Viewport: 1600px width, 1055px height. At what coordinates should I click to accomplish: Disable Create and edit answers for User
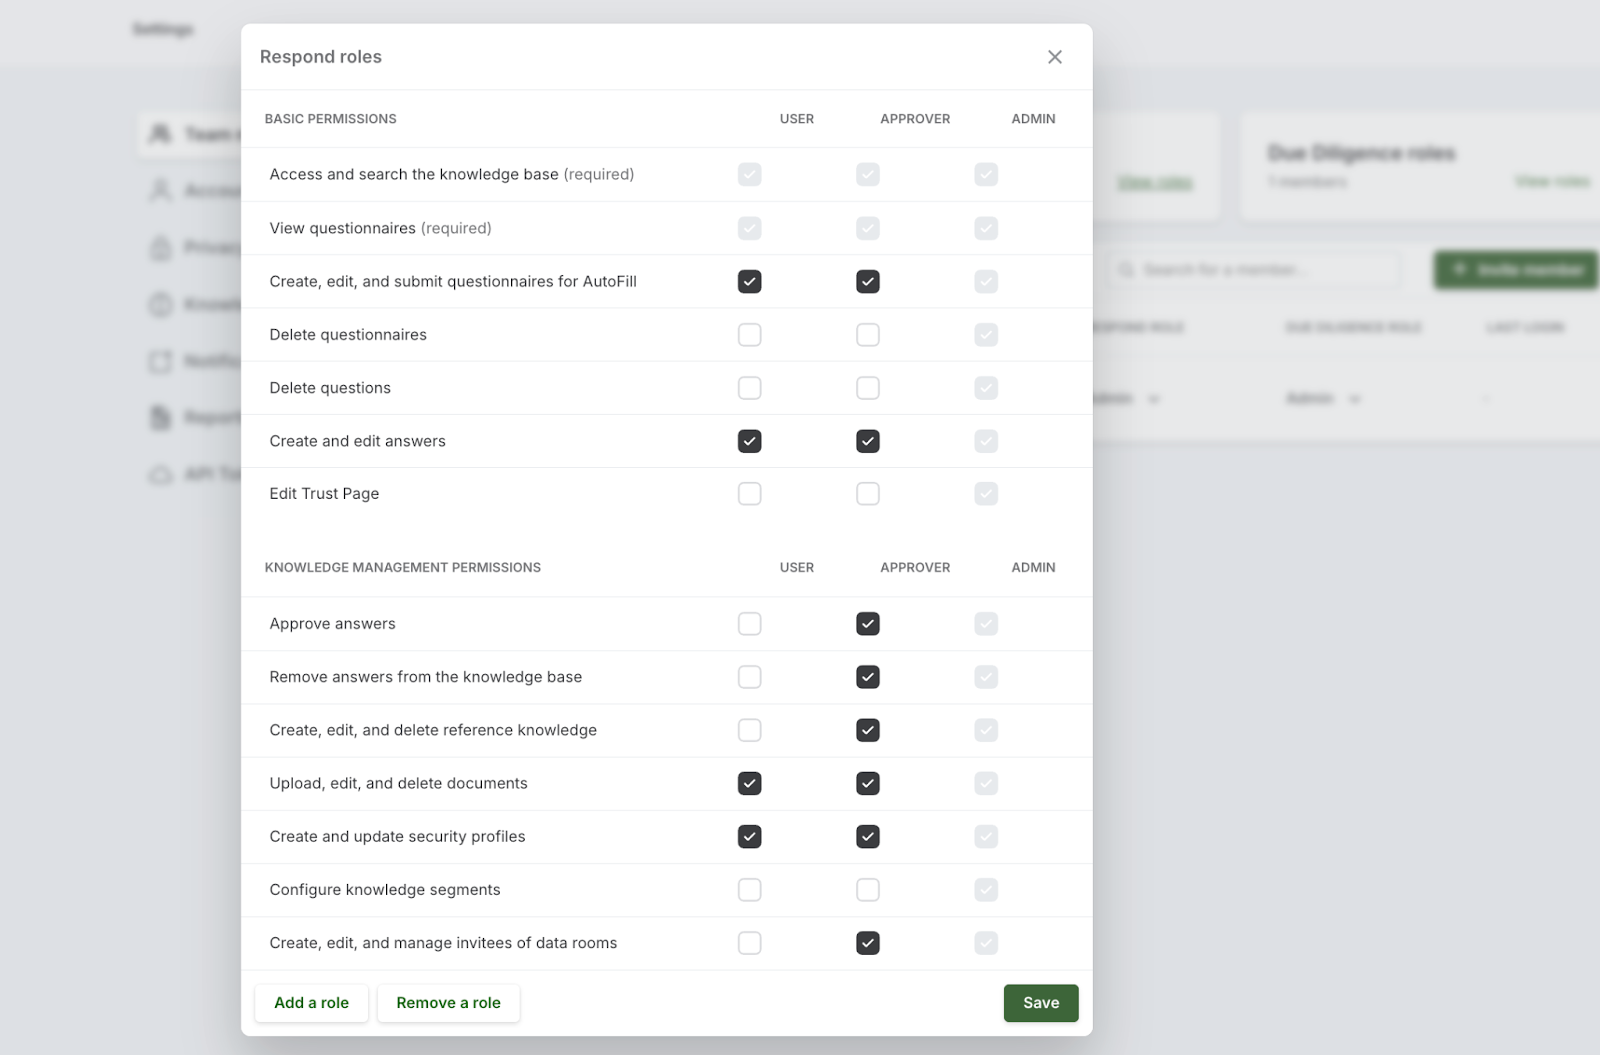[x=749, y=441]
